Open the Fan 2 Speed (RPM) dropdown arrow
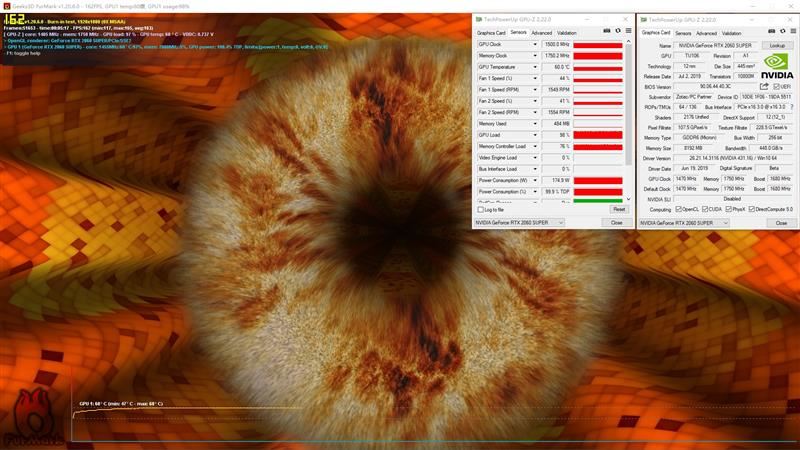This screenshot has width=800, height=450. click(x=535, y=112)
